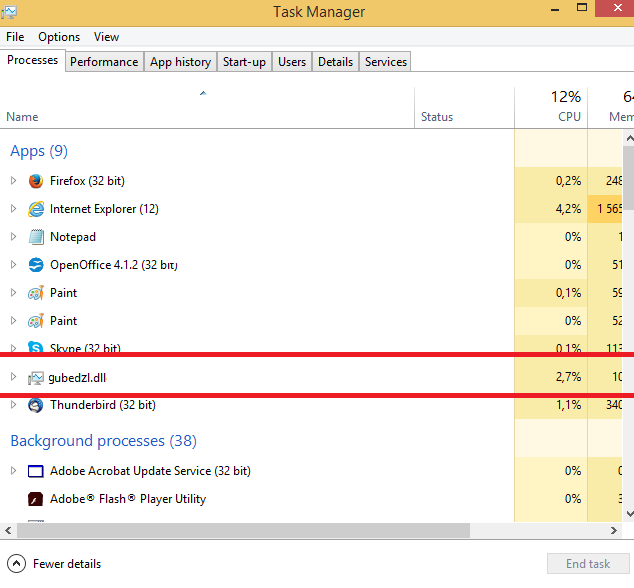Click the first Paint row icon with 0,1% CPU
The image size is (634, 588).
pos(36,293)
